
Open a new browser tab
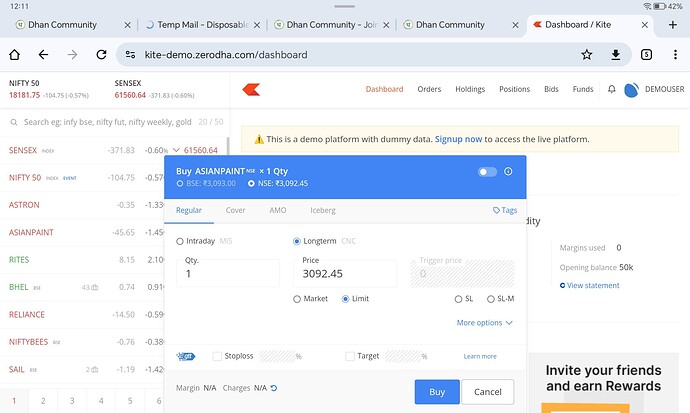tap(672, 25)
